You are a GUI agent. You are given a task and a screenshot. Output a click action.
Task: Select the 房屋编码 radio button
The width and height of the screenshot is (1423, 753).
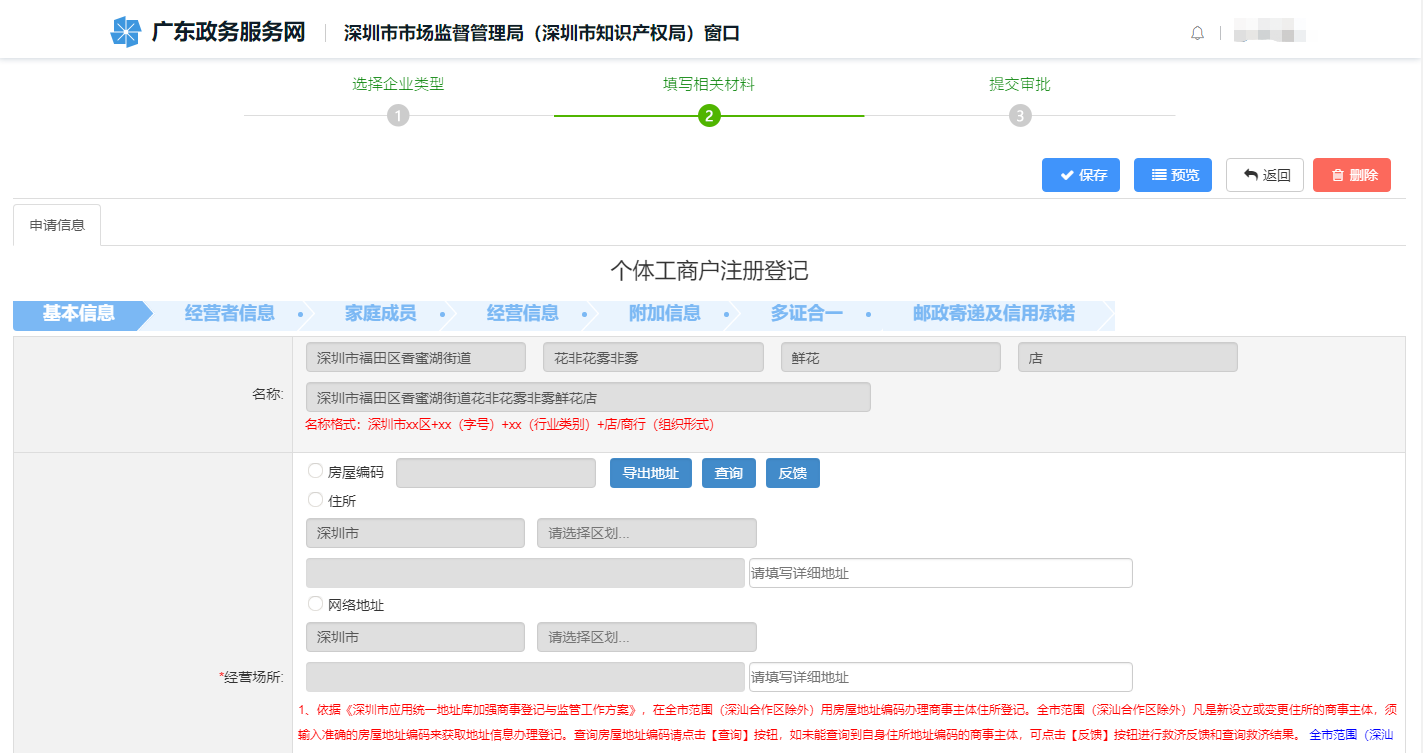(x=316, y=471)
